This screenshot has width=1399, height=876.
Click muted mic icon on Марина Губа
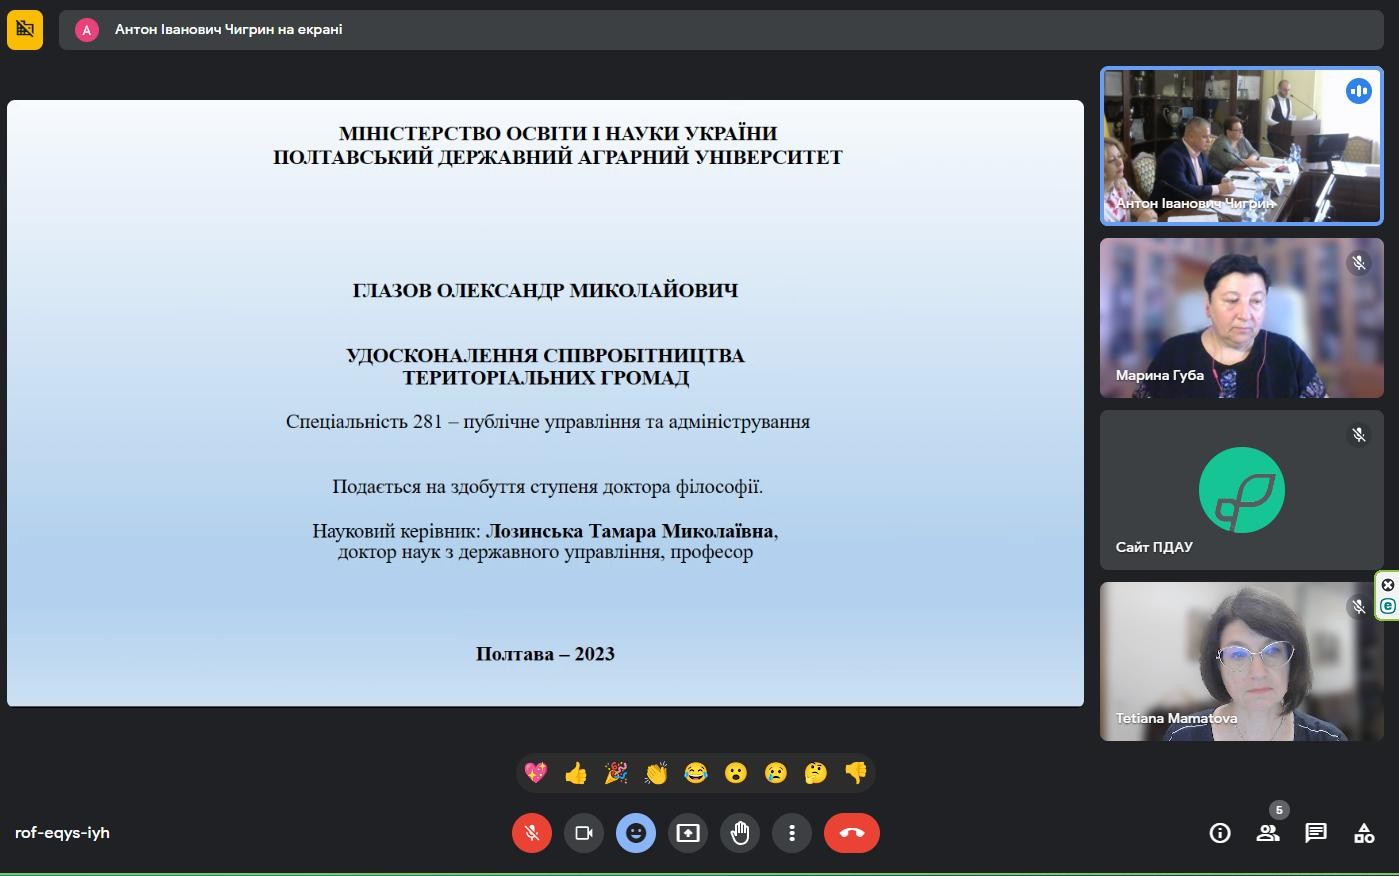1358,263
